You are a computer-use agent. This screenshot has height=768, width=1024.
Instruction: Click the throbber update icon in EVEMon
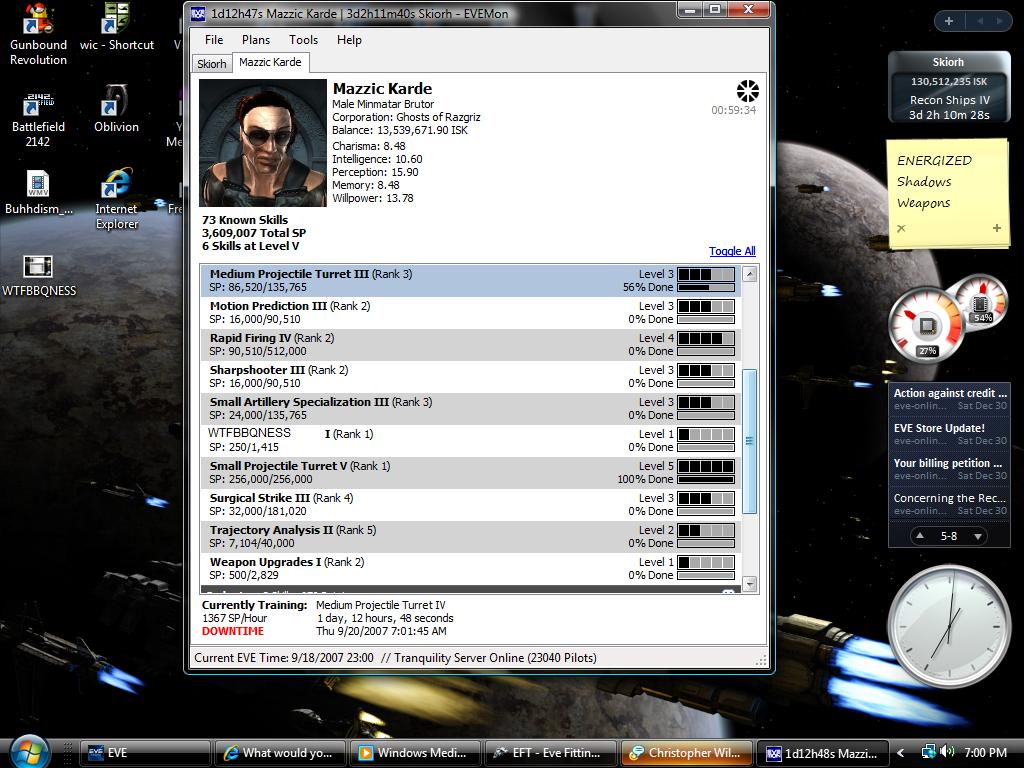click(x=747, y=91)
